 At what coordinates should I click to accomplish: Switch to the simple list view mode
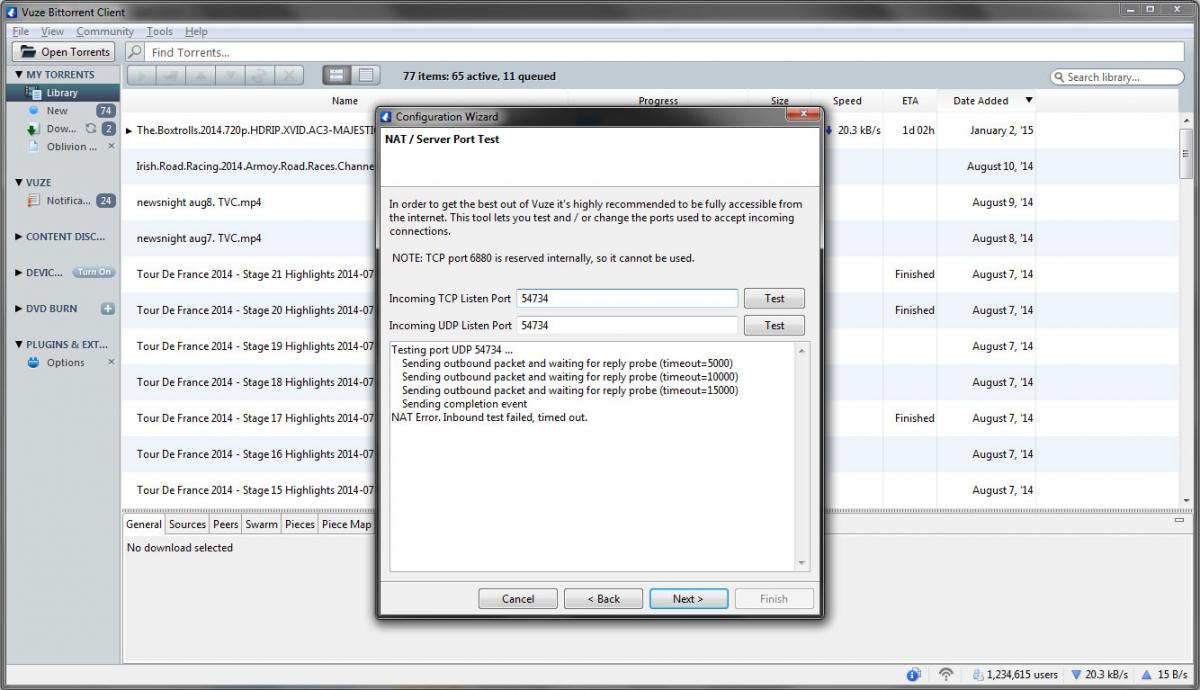pyautogui.click(x=337, y=75)
